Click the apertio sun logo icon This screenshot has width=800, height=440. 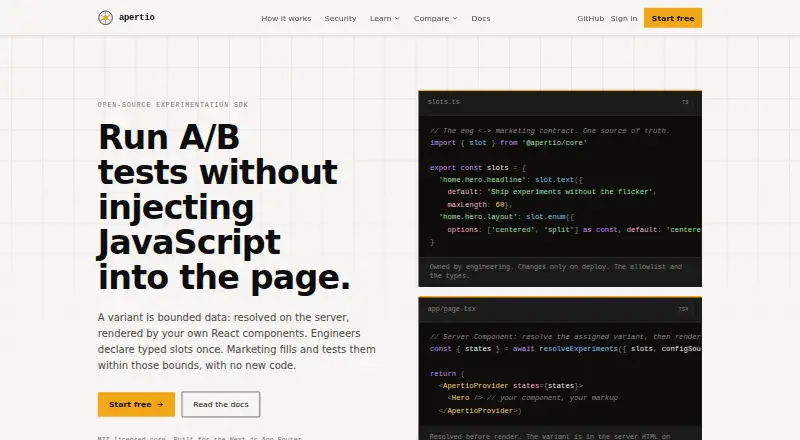105,18
